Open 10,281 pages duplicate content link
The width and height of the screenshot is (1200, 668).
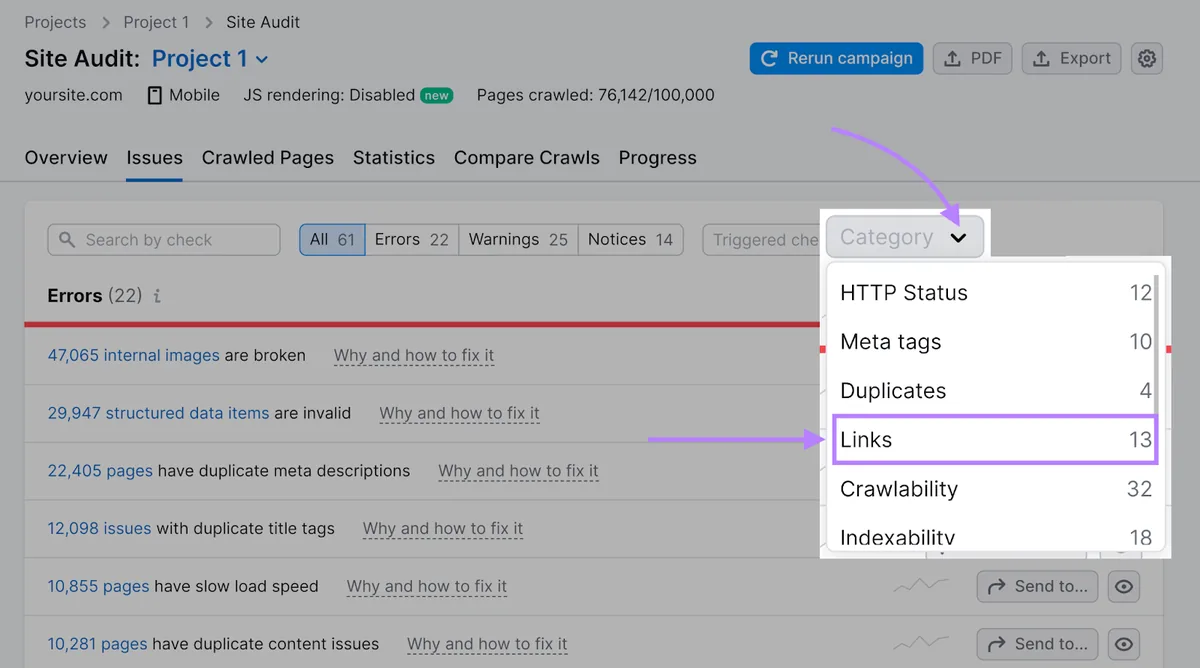point(99,644)
